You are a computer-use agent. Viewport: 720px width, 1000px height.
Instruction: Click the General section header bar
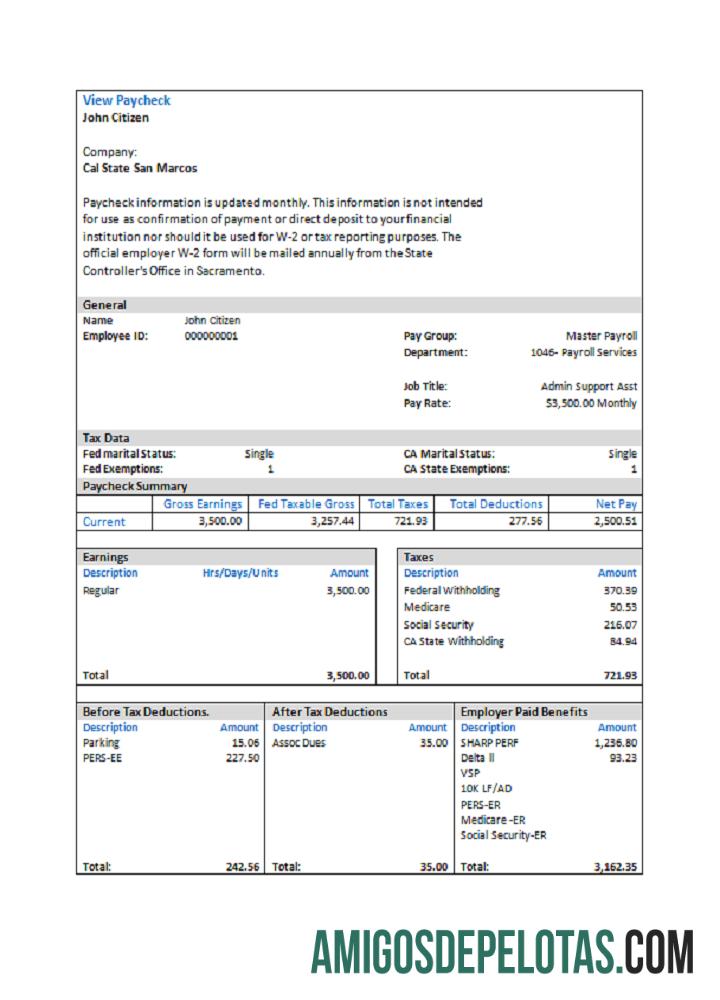pyautogui.click(x=104, y=304)
